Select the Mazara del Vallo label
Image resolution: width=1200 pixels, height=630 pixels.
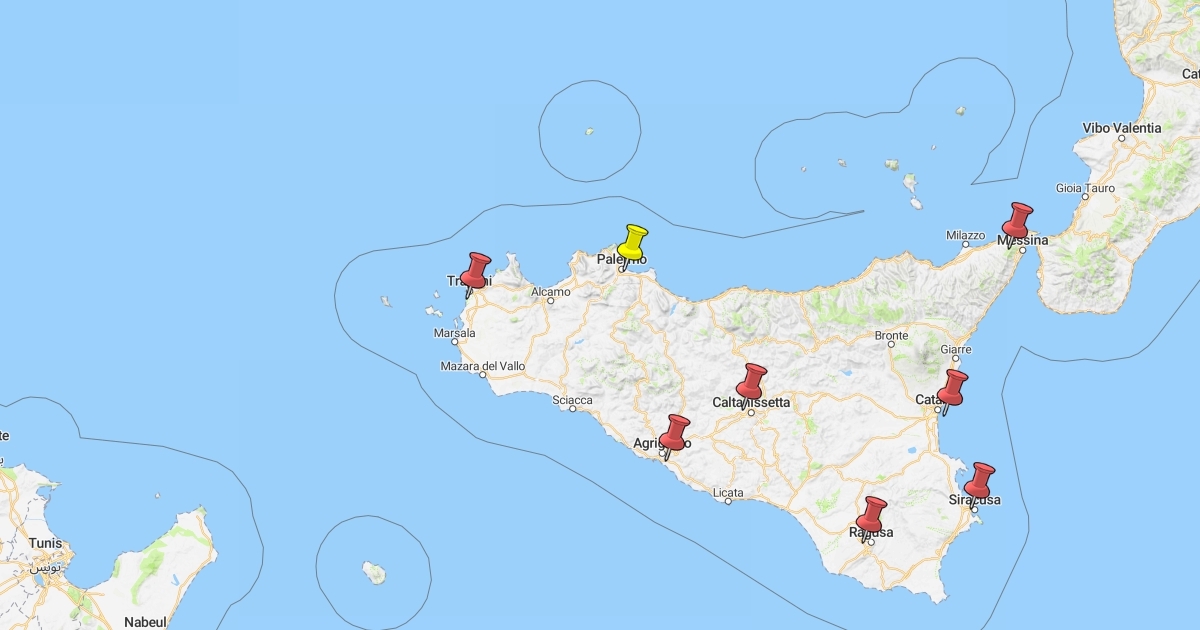(482, 366)
